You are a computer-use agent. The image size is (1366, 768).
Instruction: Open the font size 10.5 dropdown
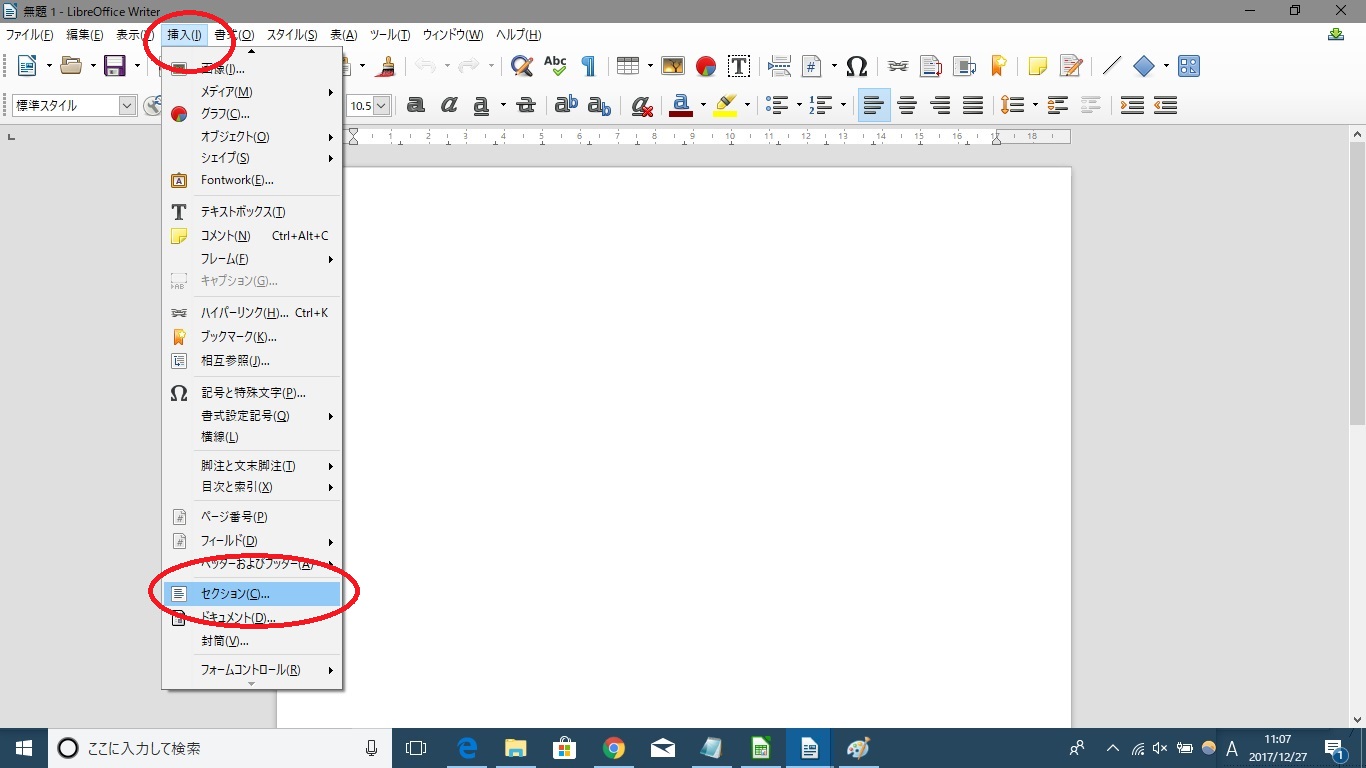pyautogui.click(x=381, y=105)
